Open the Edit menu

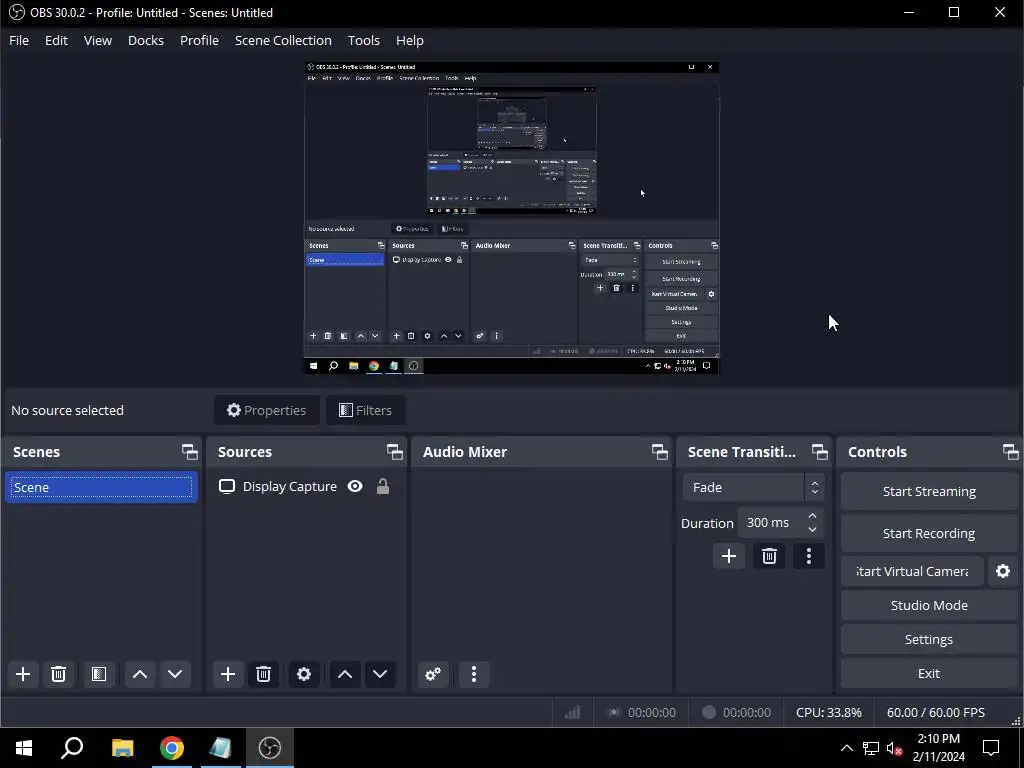pos(56,40)
